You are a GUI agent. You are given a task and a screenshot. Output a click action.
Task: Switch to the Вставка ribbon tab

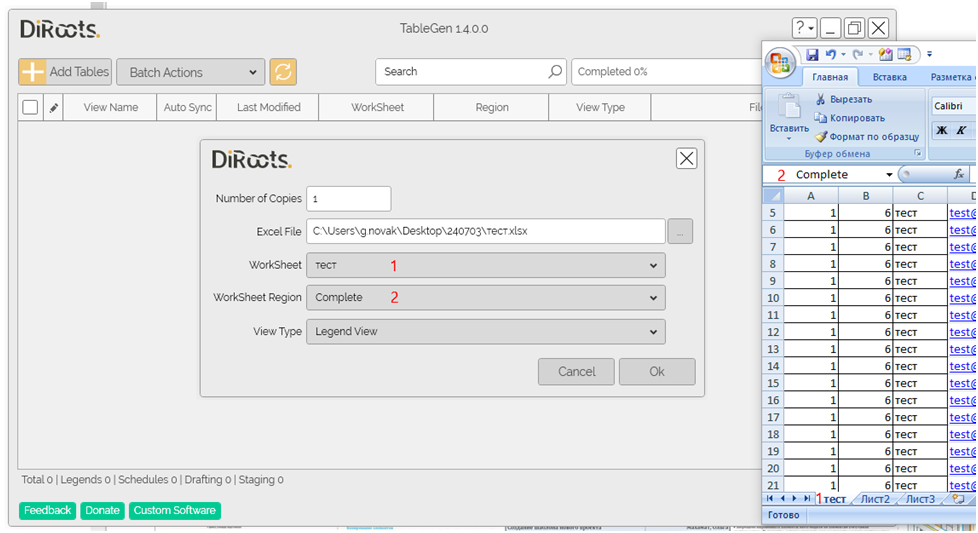(889, 77)
